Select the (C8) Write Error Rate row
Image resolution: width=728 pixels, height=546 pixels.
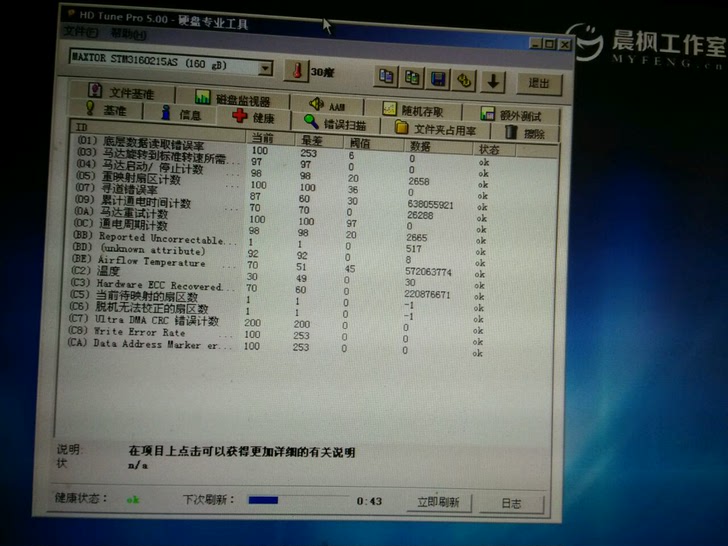(275, 334)
